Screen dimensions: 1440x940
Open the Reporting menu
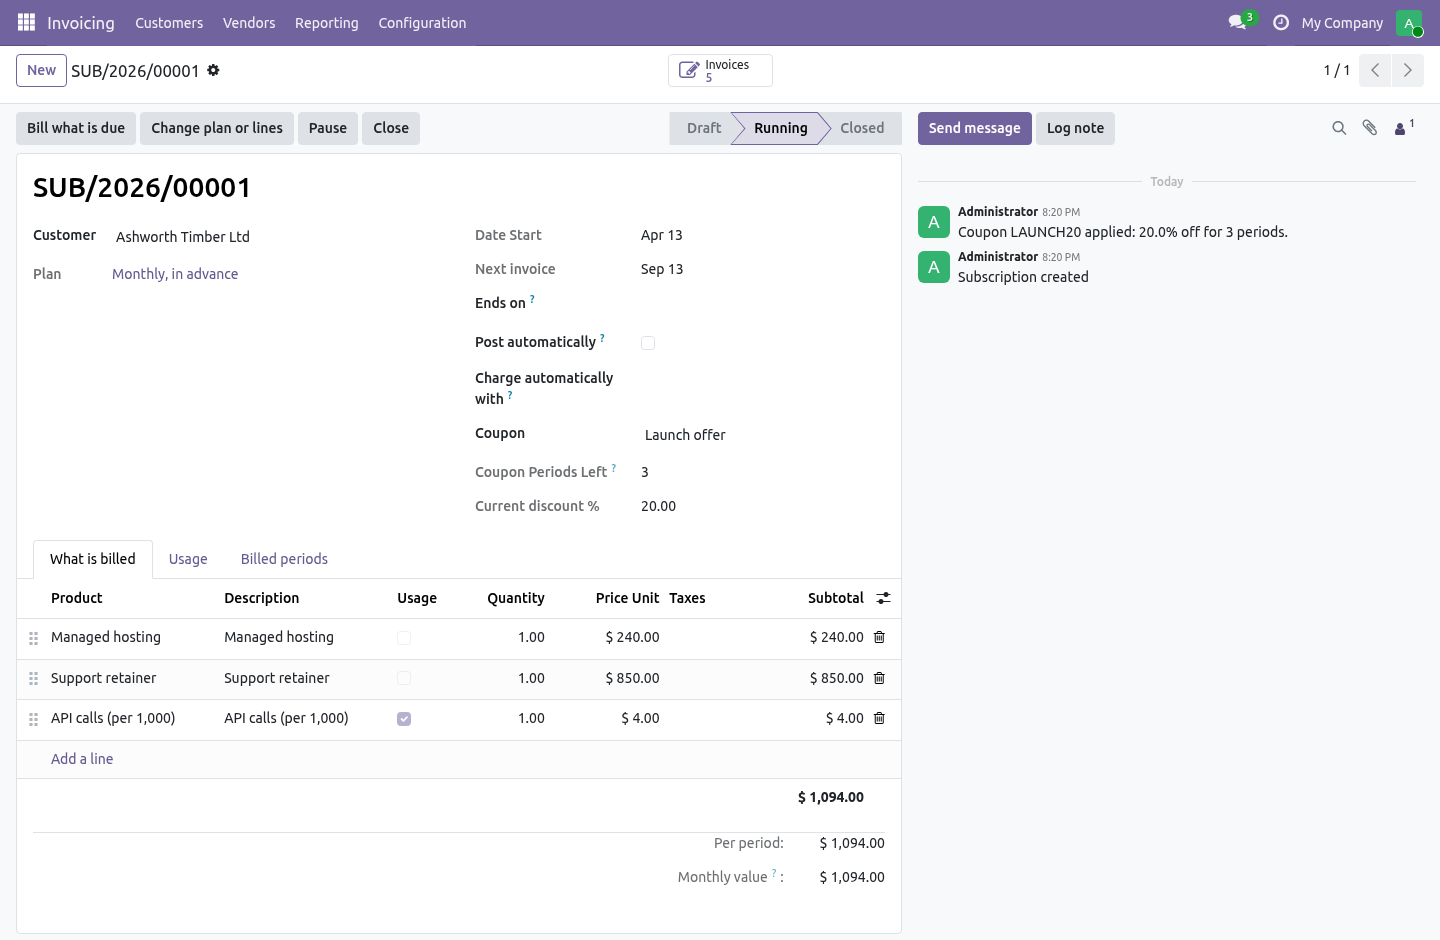click(326, 22)
